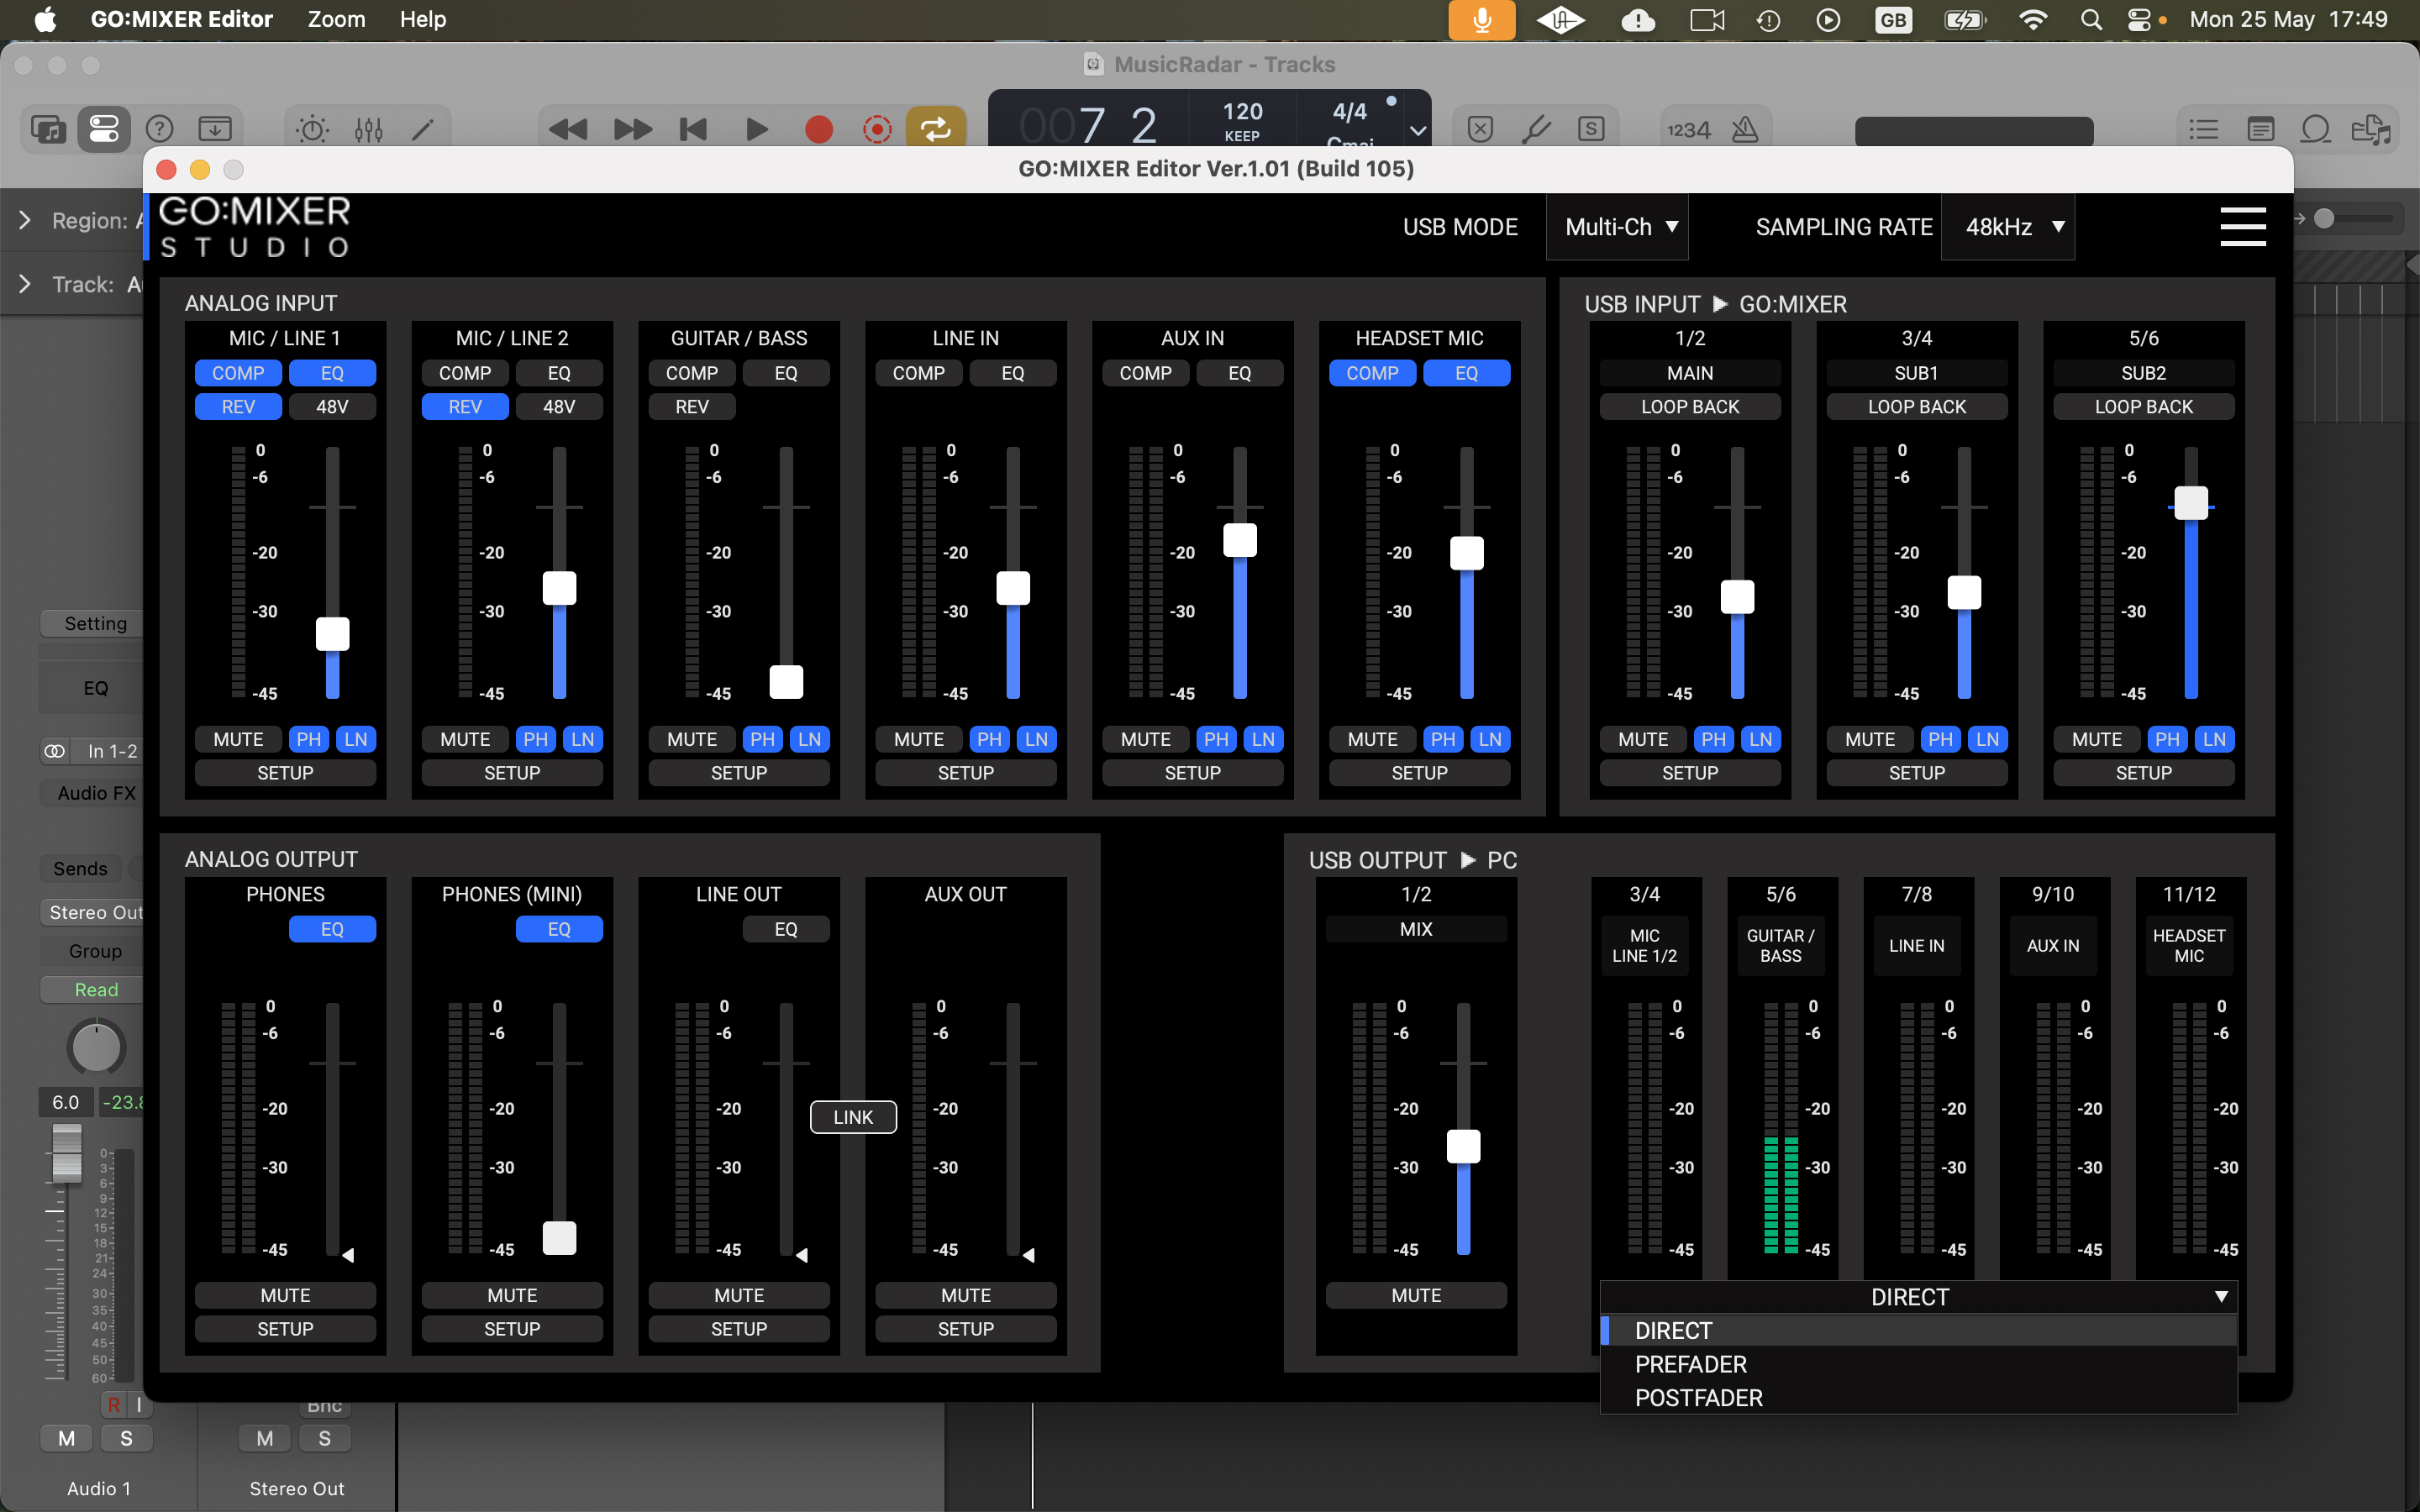This screenshot has height=1512, width=2420.
Task: Click the LINK button between outputs
Action: pos(853,1117)
